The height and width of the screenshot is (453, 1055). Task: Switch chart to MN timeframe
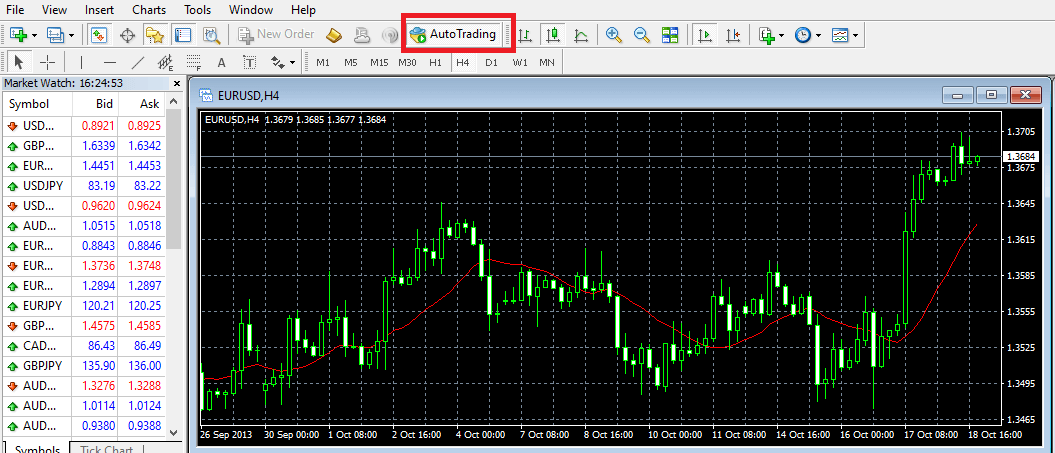[x=547, y=63]
